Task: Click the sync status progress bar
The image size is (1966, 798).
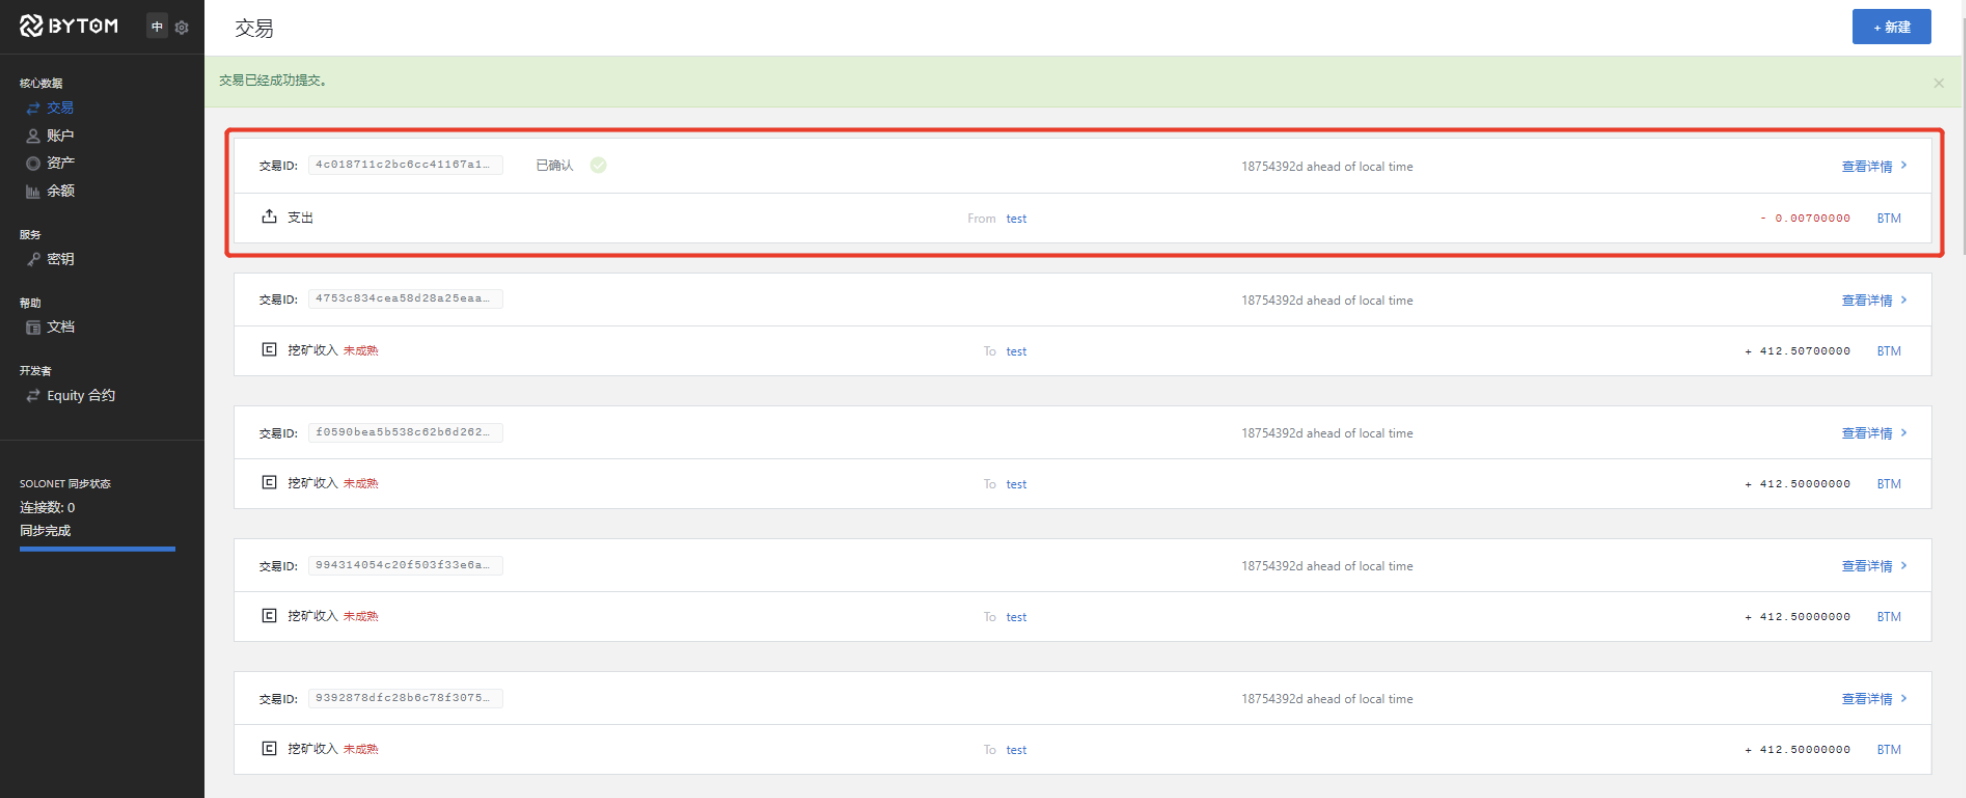Action: pos(97,548)
